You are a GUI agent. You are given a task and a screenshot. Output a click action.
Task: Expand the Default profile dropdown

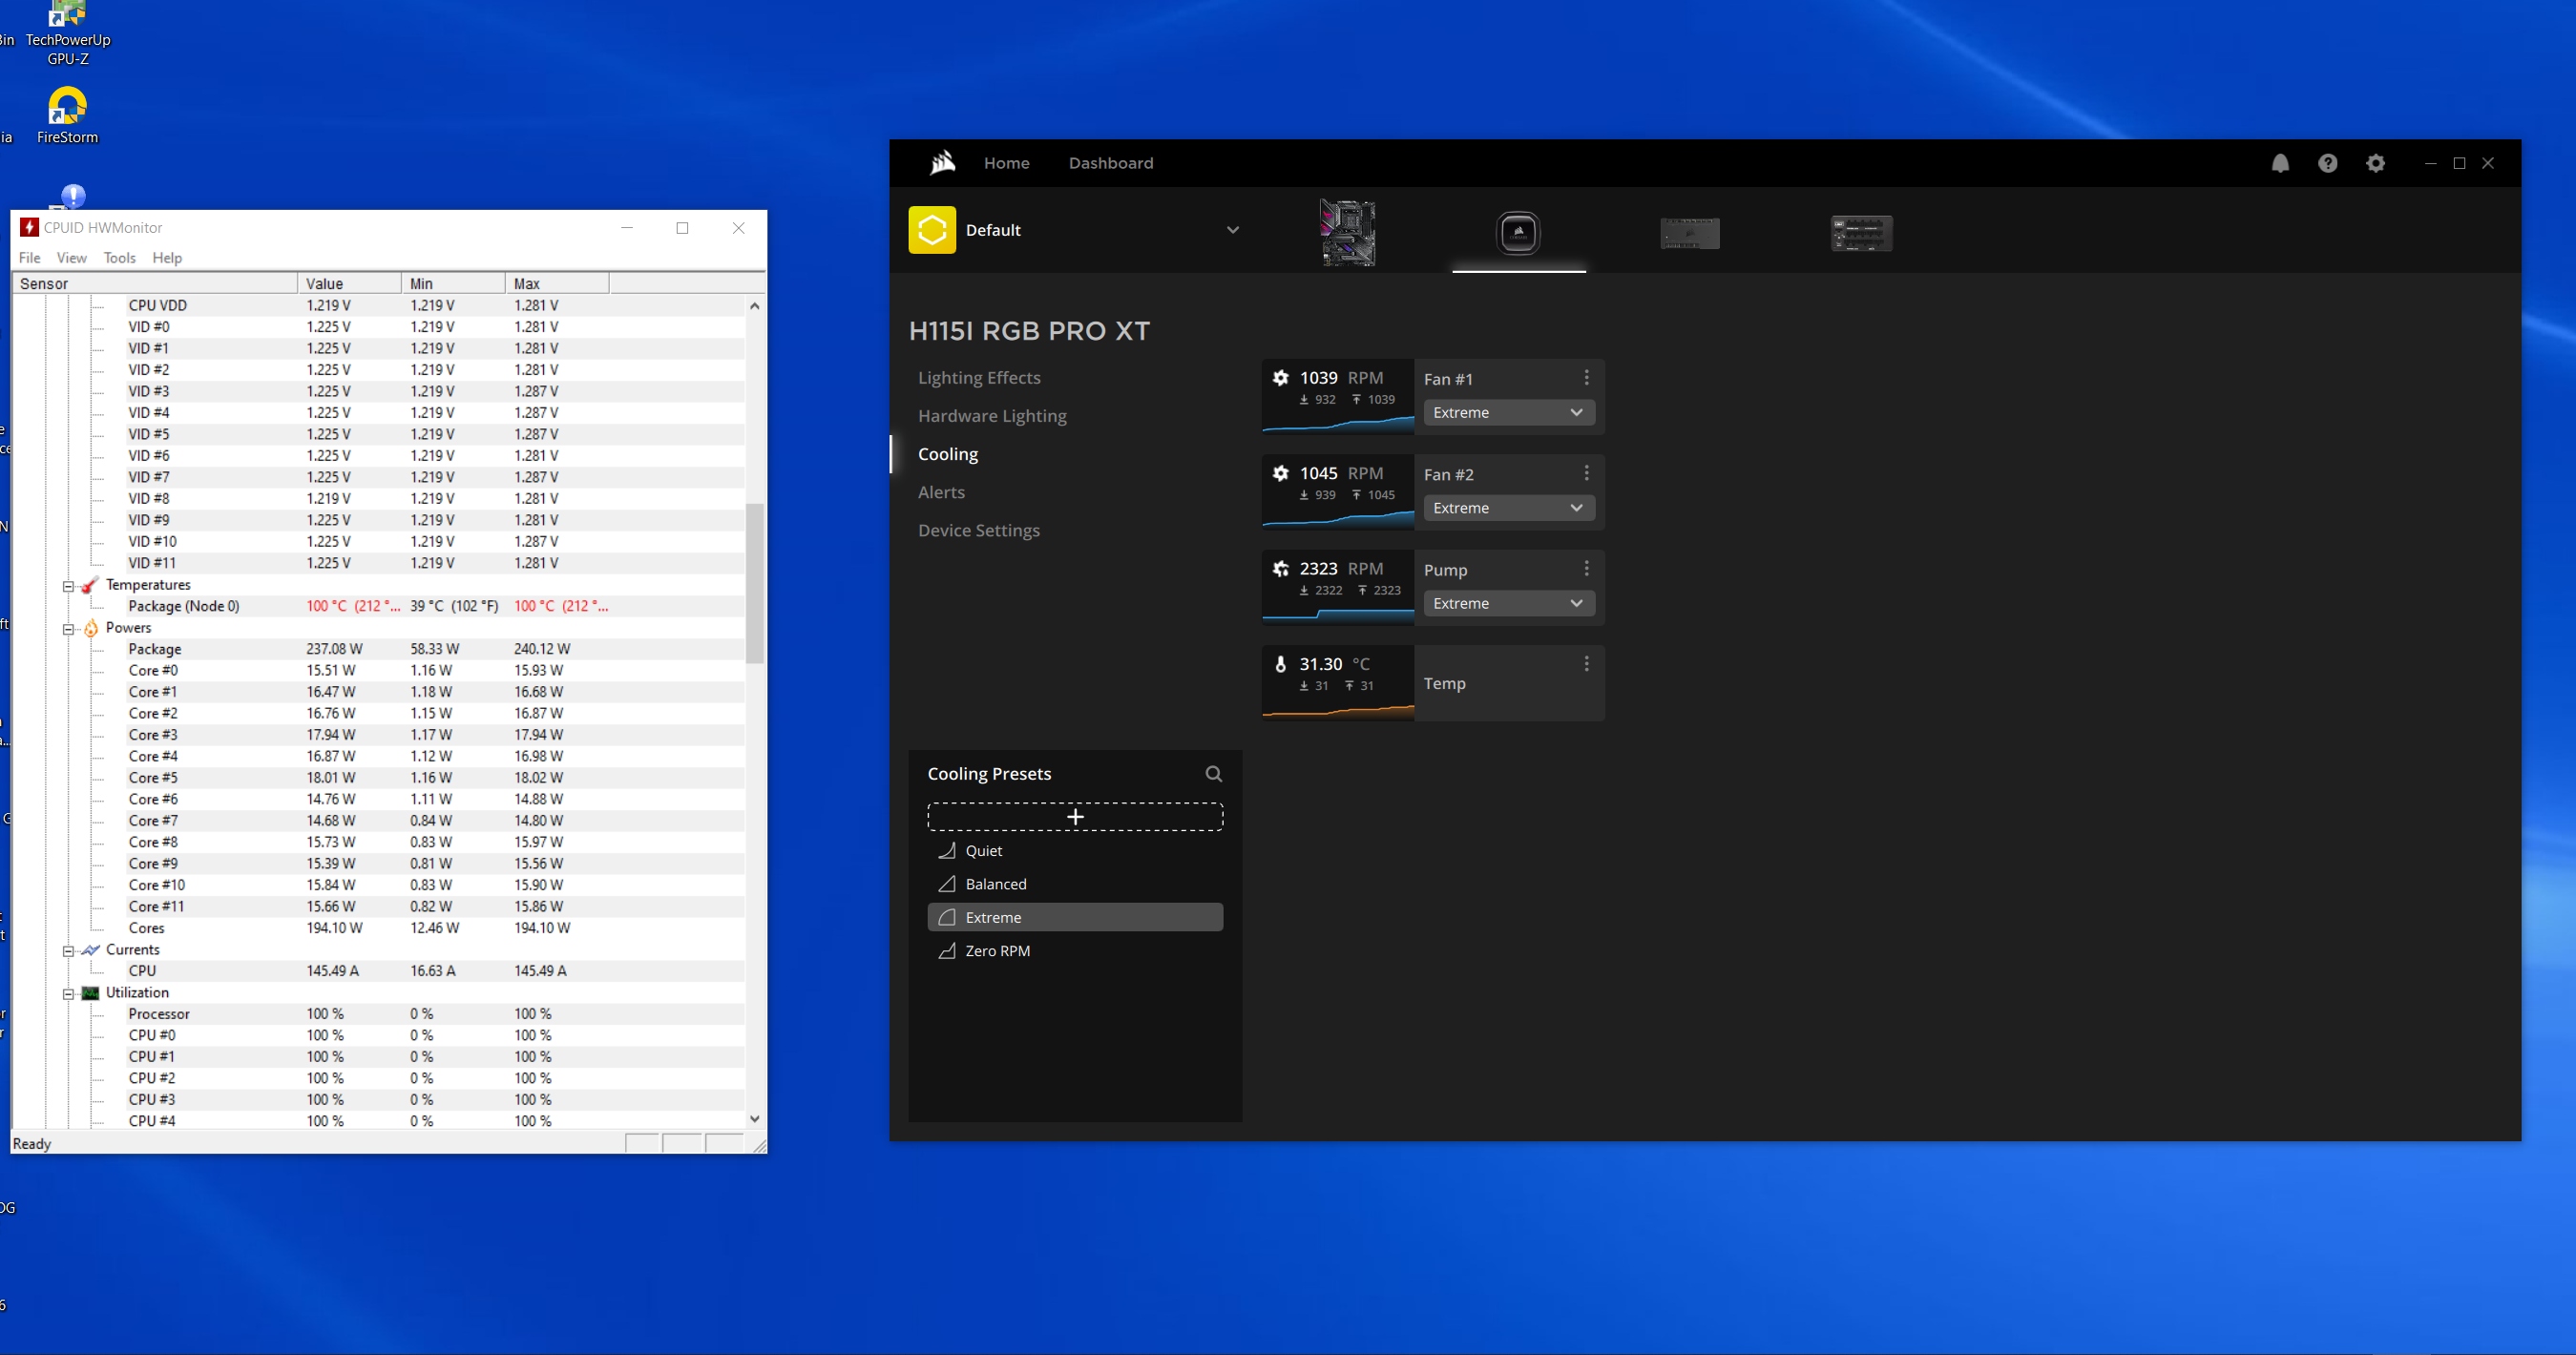(1232, 230)
